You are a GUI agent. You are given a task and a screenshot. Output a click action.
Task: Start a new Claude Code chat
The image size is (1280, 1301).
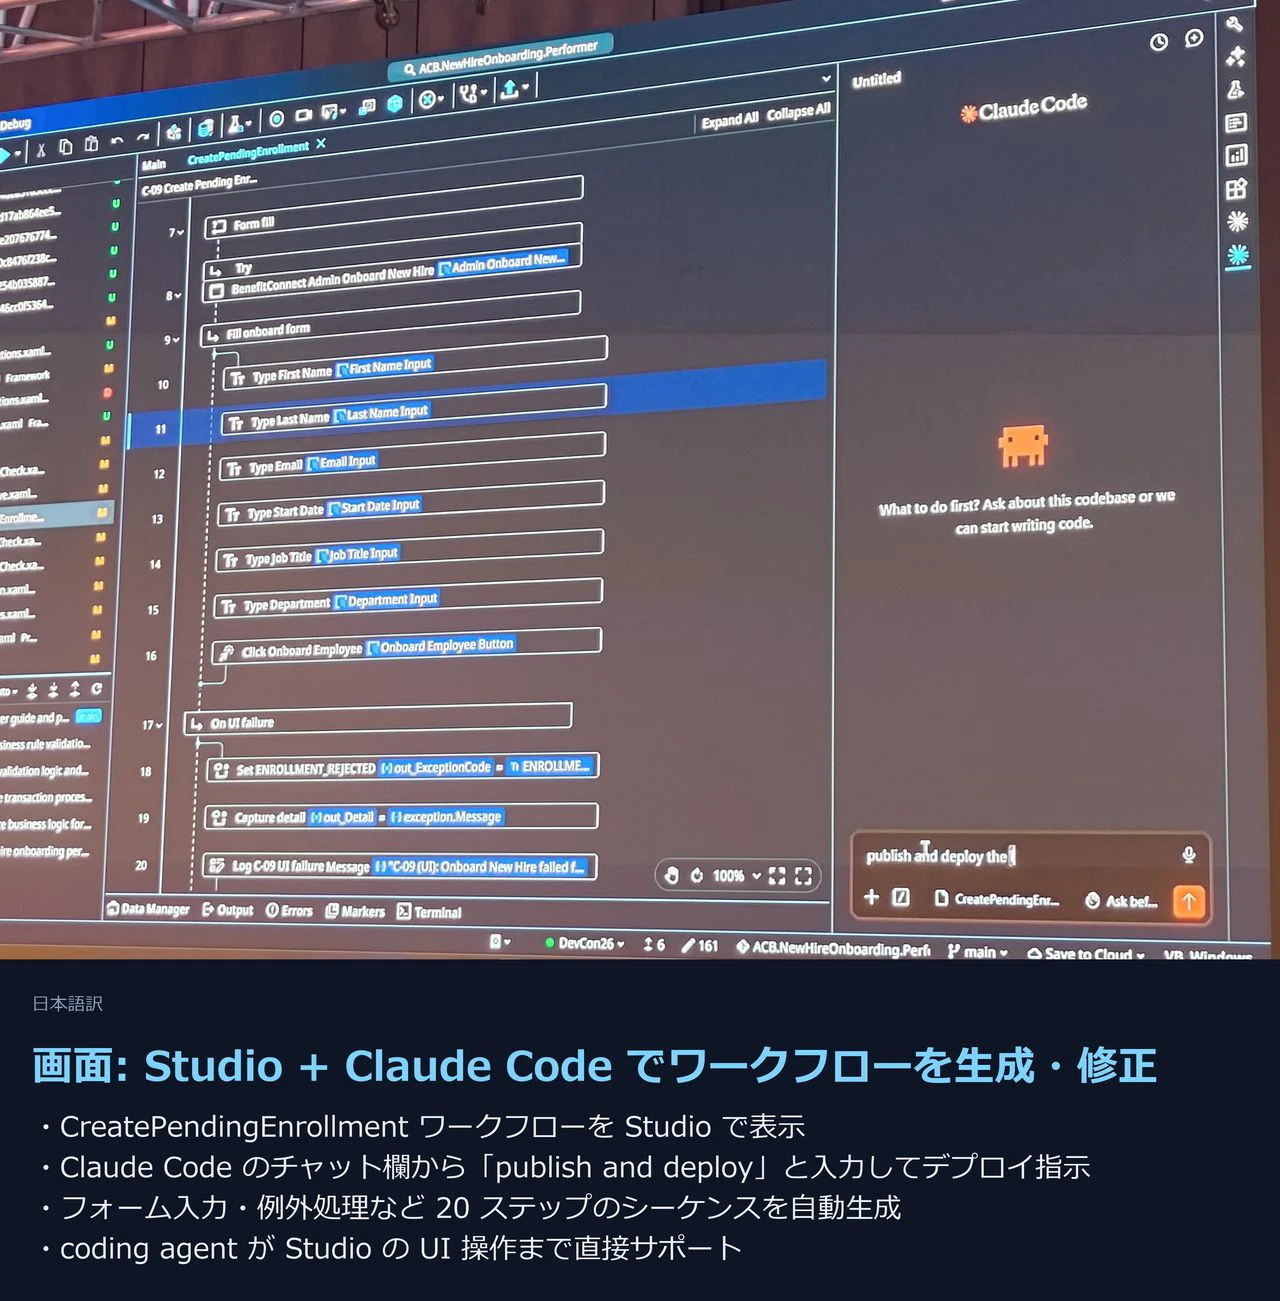(x=1194, y=38)
